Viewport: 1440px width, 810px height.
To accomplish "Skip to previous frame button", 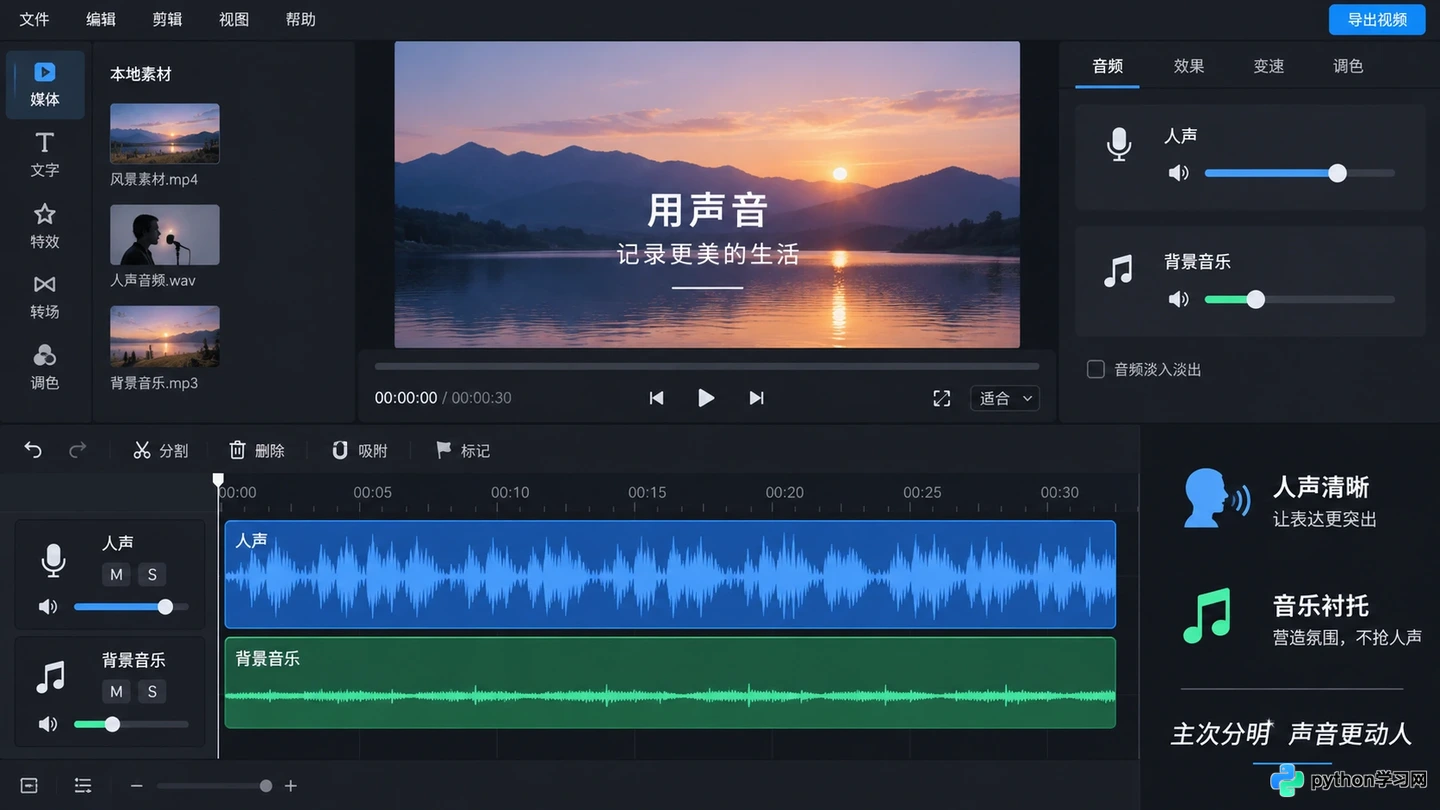I will tap(656, 398).
